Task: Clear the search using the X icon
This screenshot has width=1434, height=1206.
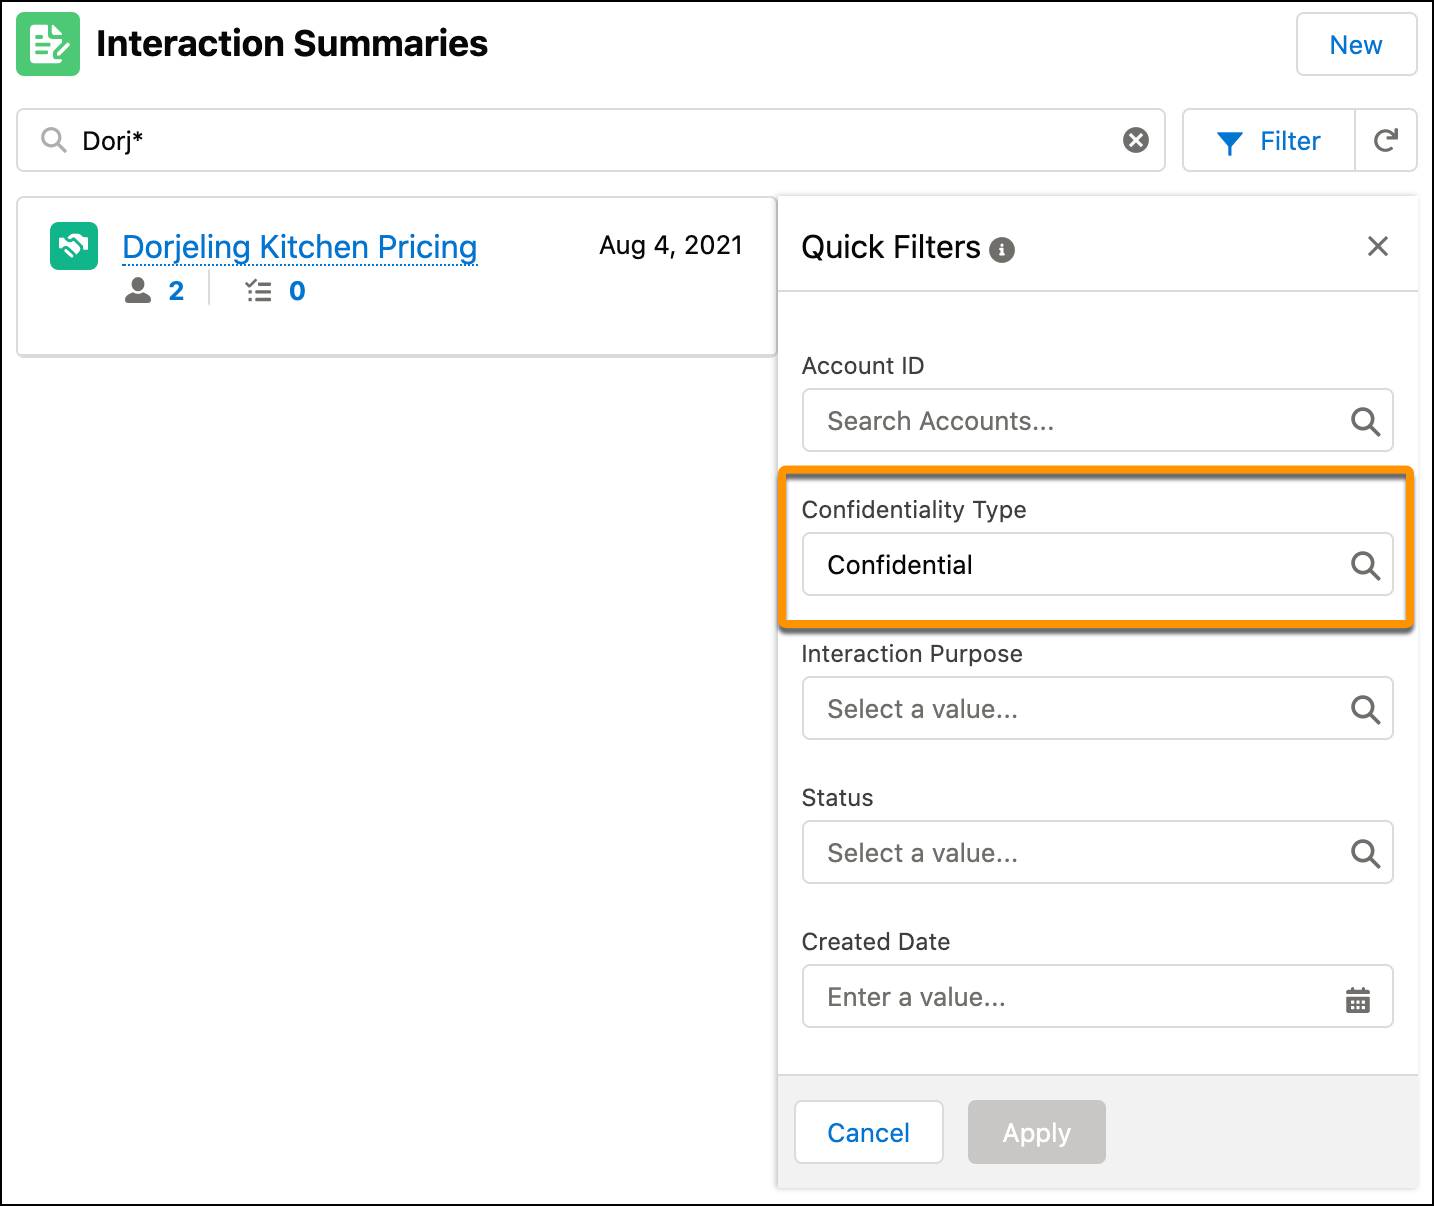Action: (x=1135, y=140)
